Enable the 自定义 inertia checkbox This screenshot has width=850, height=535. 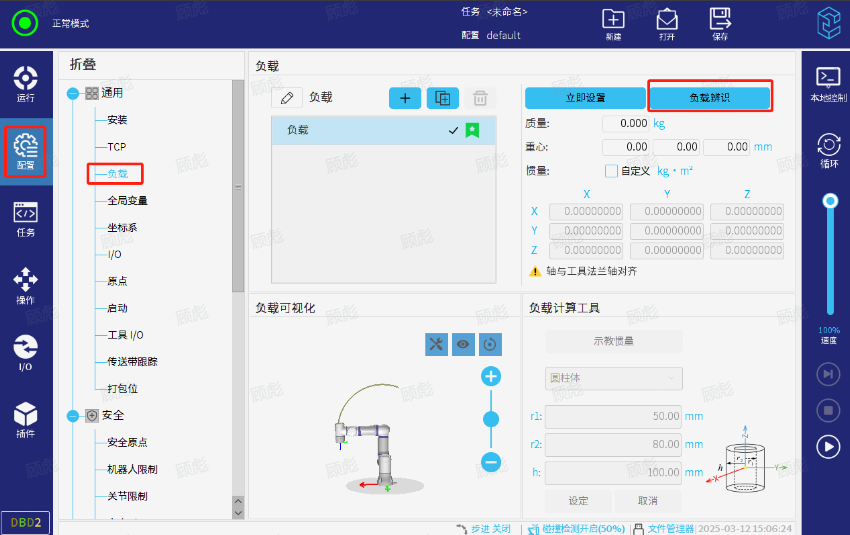coord(612,171)
